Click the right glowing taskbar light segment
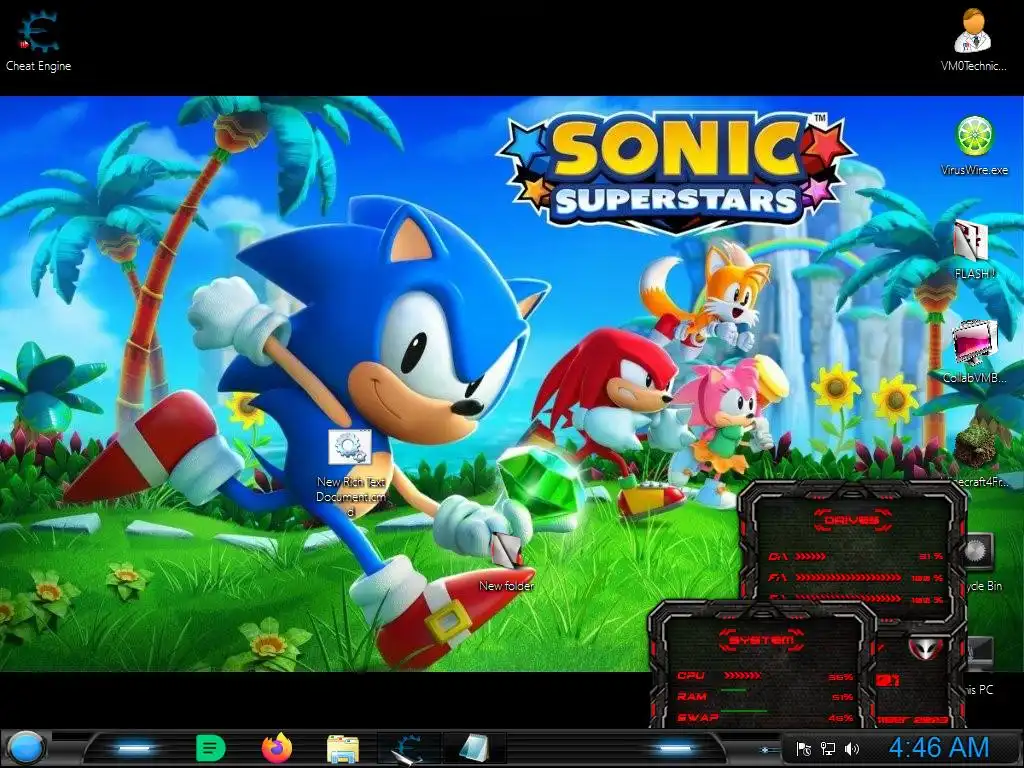Image resolution: width=1024 pixels, height=768 pixels. pyautogui.click(x=675, y=748)
